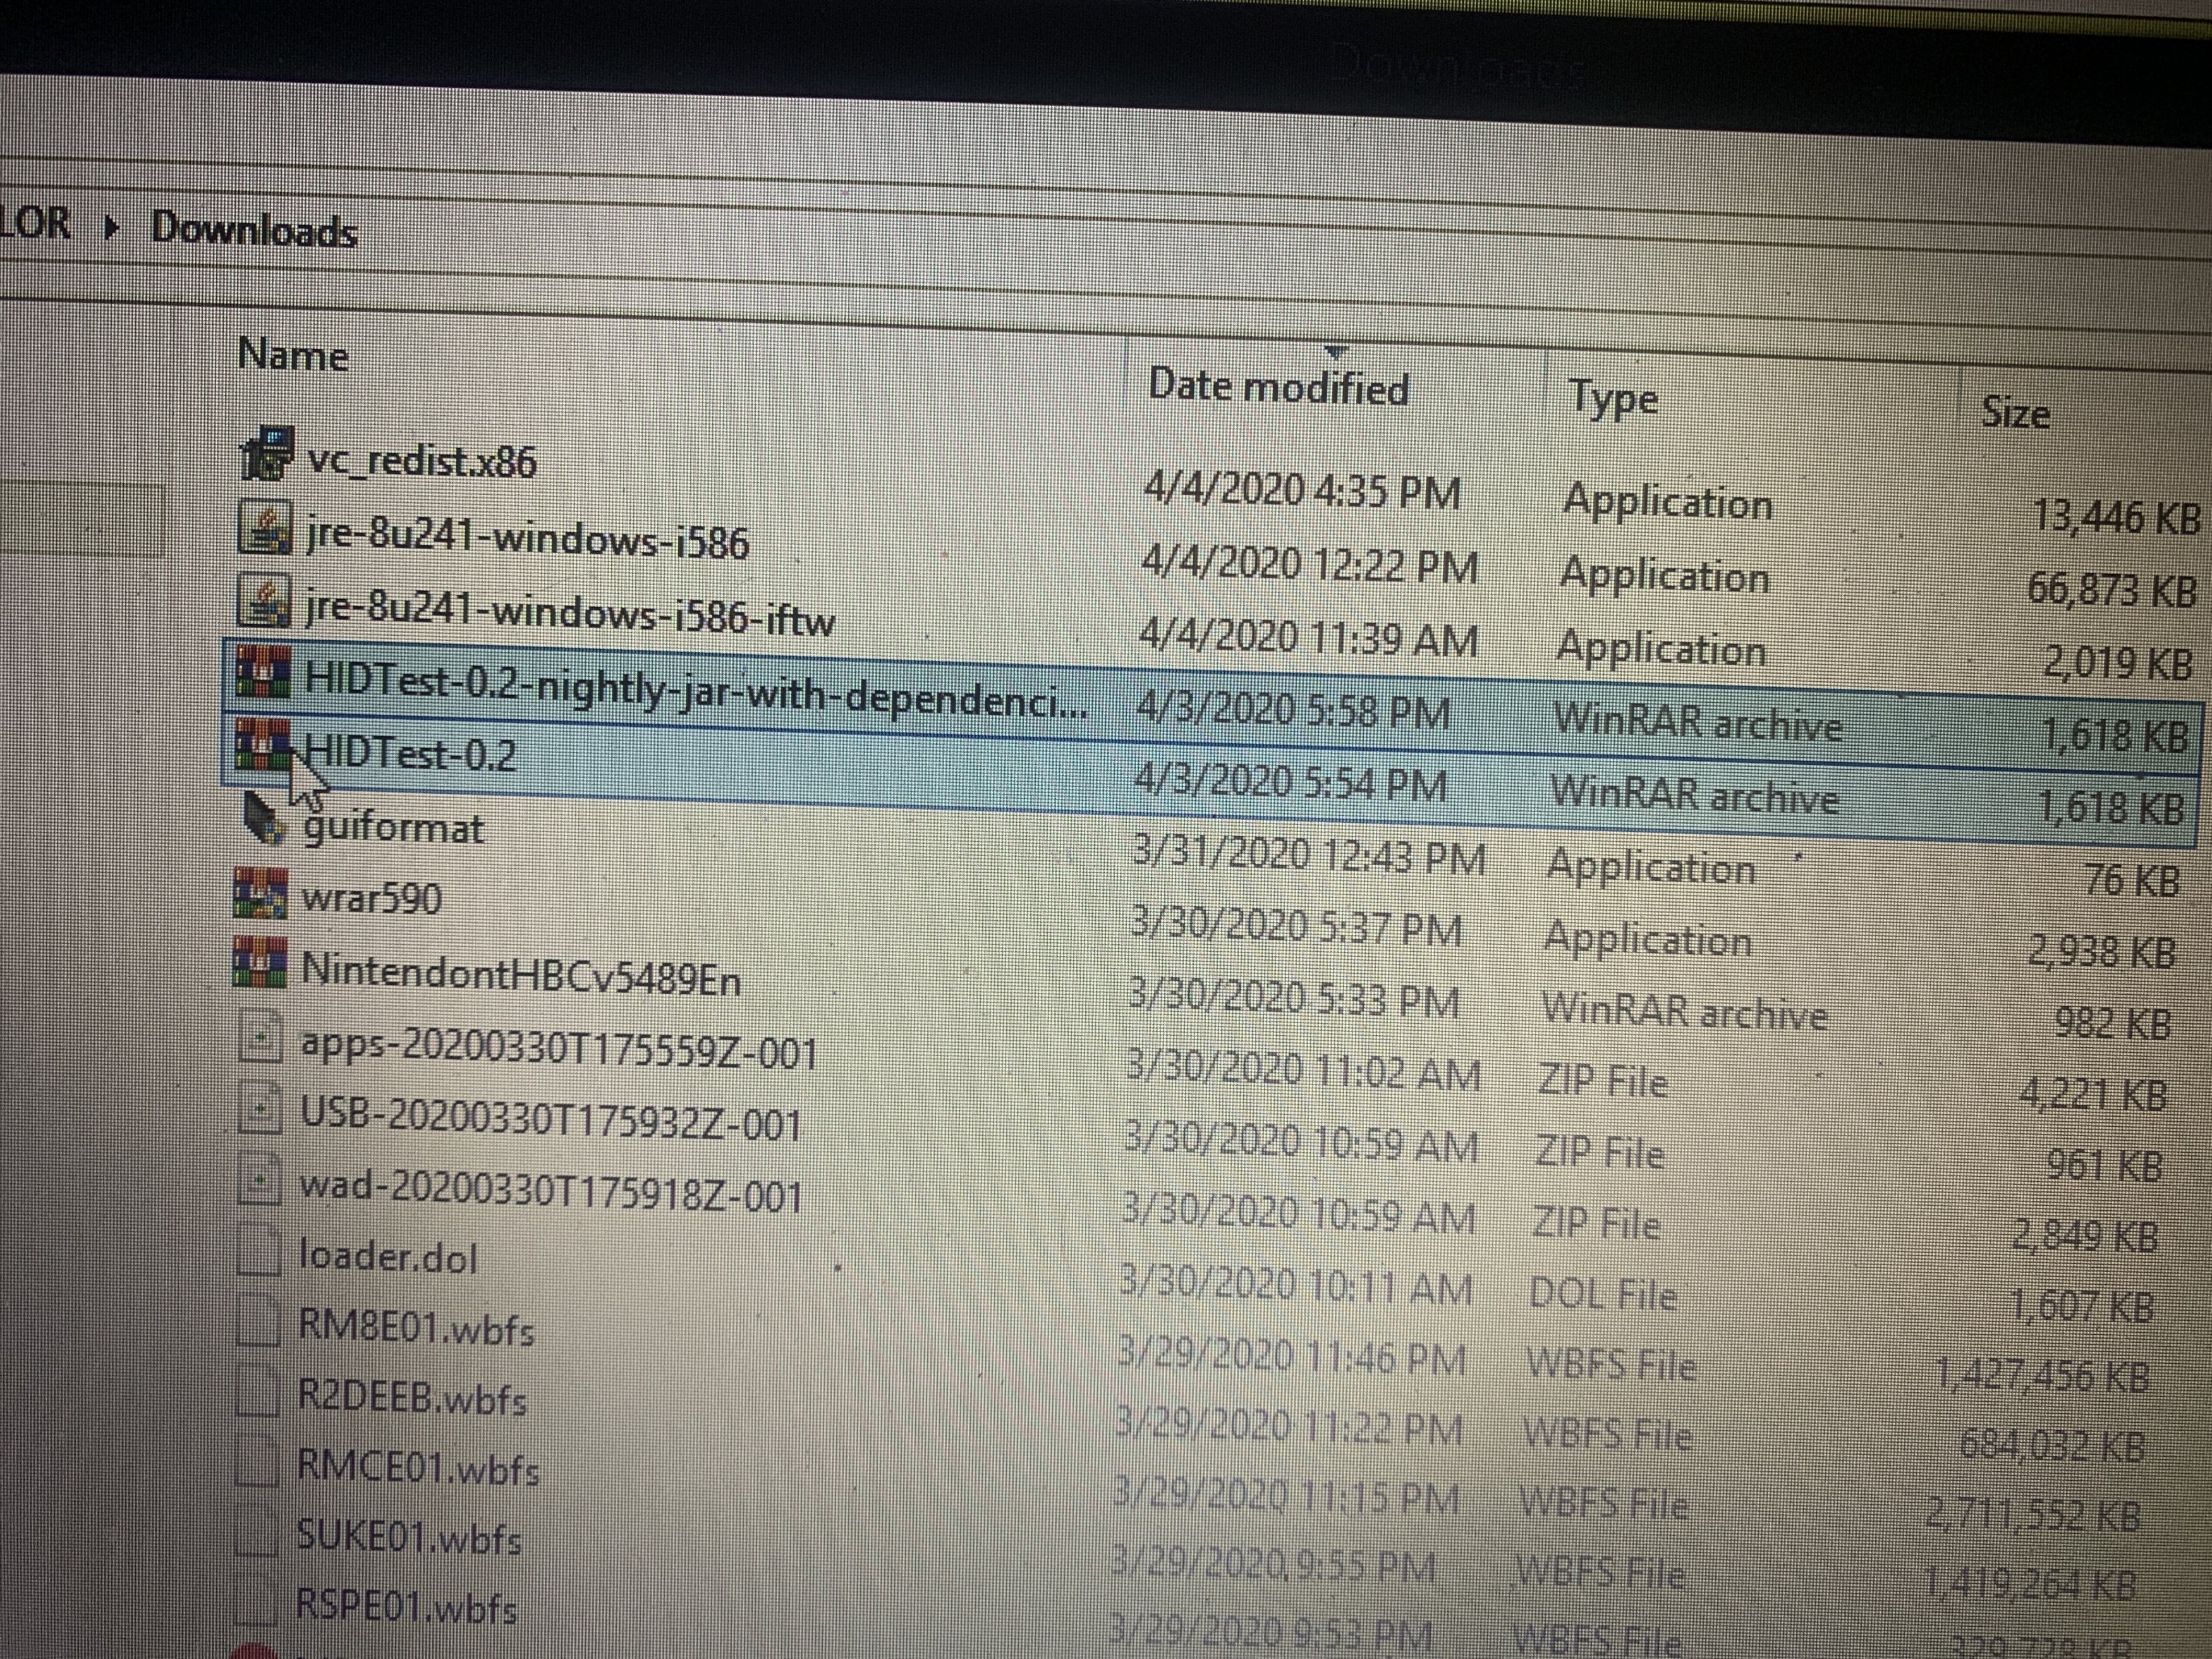Click the RSPE01.wbfs file icon
This screenshot has height=1659, width=2212.
256,1600
